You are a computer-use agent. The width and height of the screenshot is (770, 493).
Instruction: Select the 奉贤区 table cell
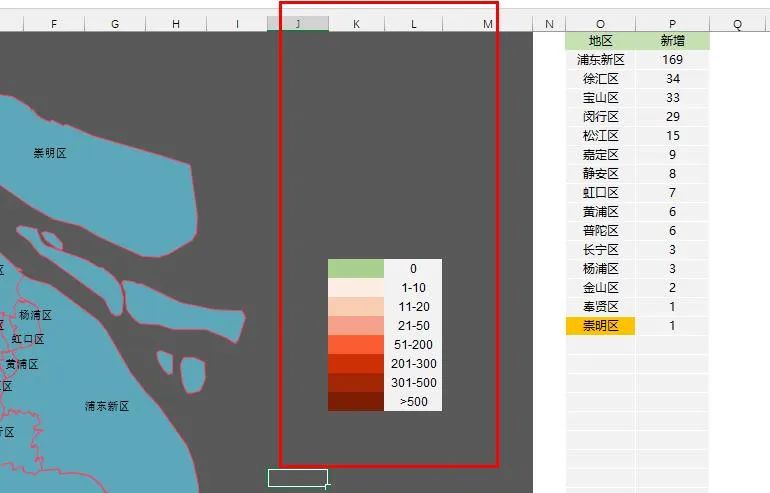point(600,306)
